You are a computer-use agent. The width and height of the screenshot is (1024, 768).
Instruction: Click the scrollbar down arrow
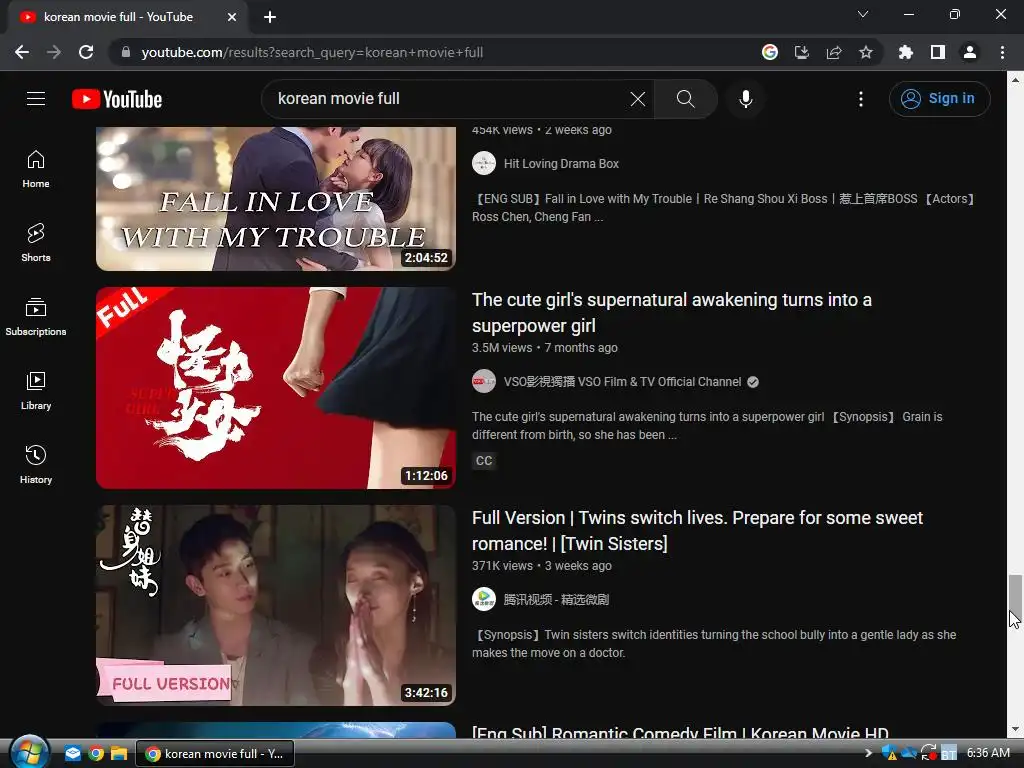[x=1015, y=729]
